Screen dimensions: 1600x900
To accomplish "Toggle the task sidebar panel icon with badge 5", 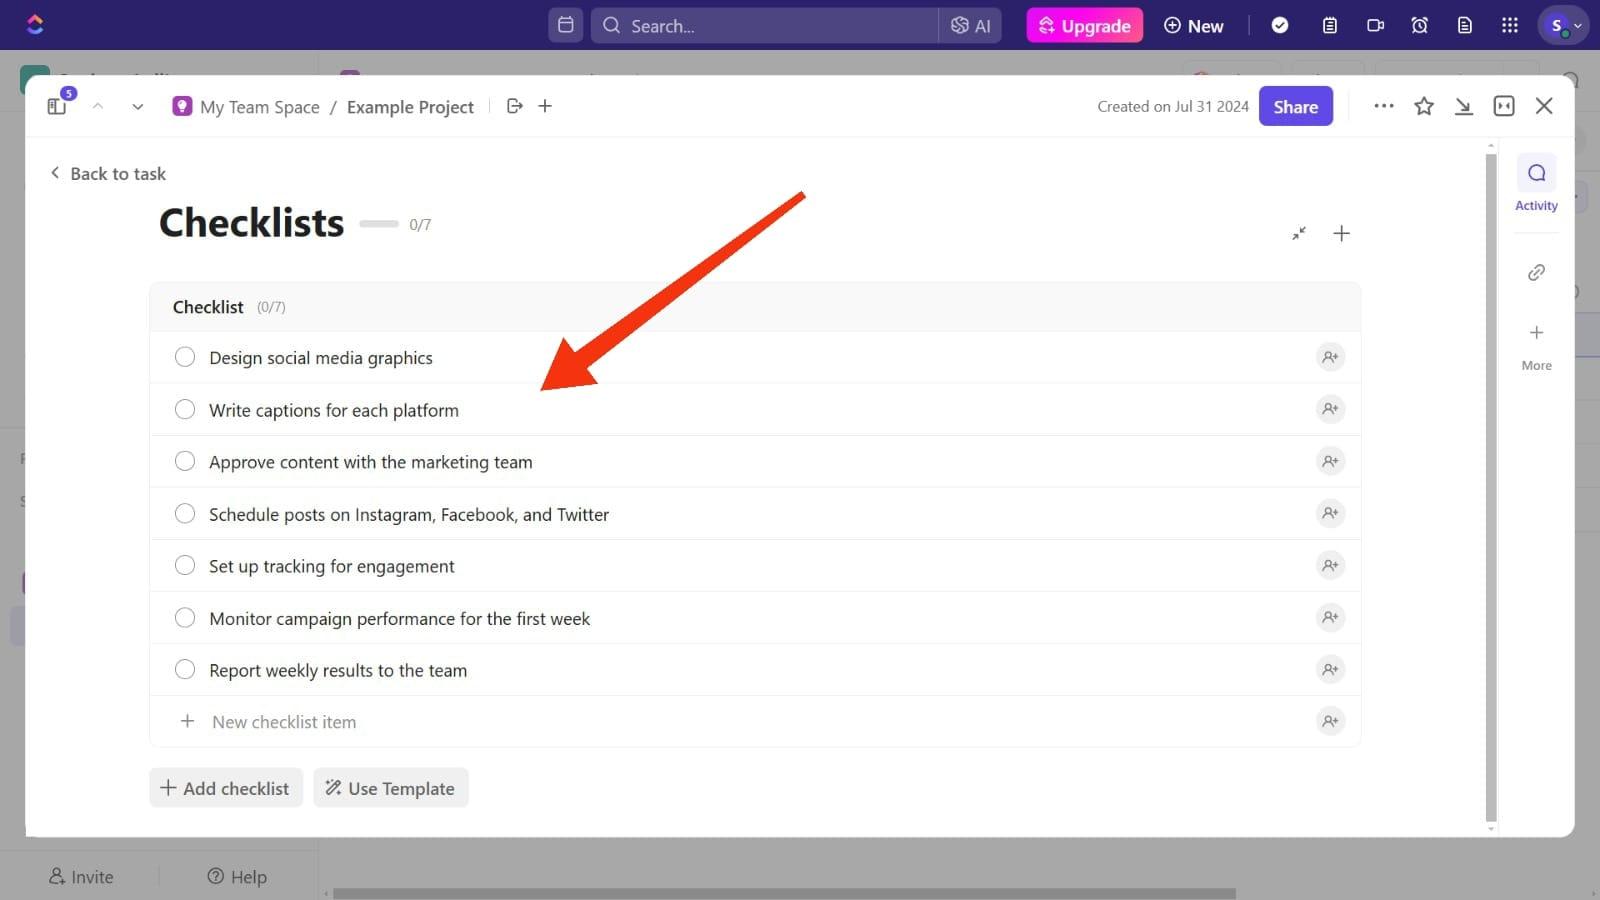I will [x=58, y=104].
